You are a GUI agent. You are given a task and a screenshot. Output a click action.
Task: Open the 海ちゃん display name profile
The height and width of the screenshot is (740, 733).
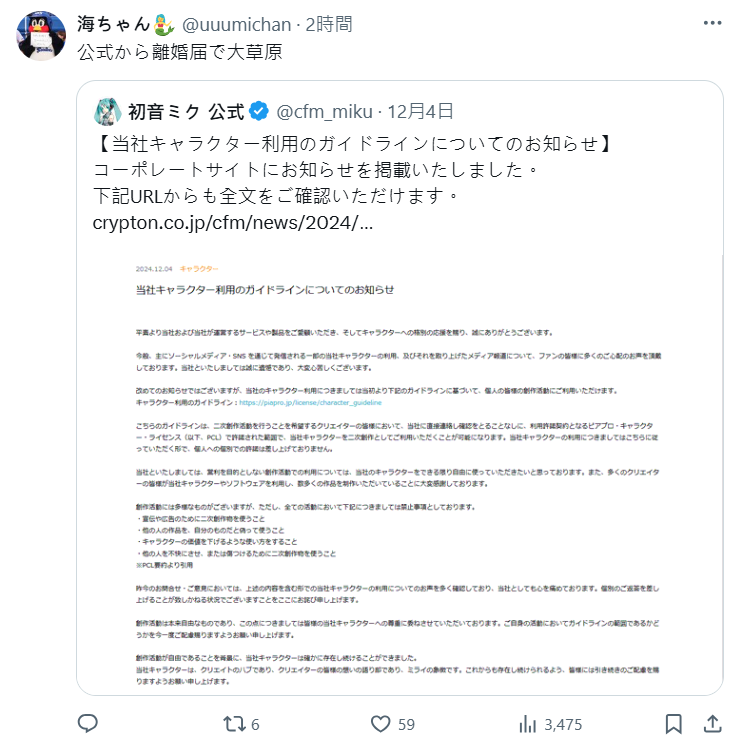126,24
